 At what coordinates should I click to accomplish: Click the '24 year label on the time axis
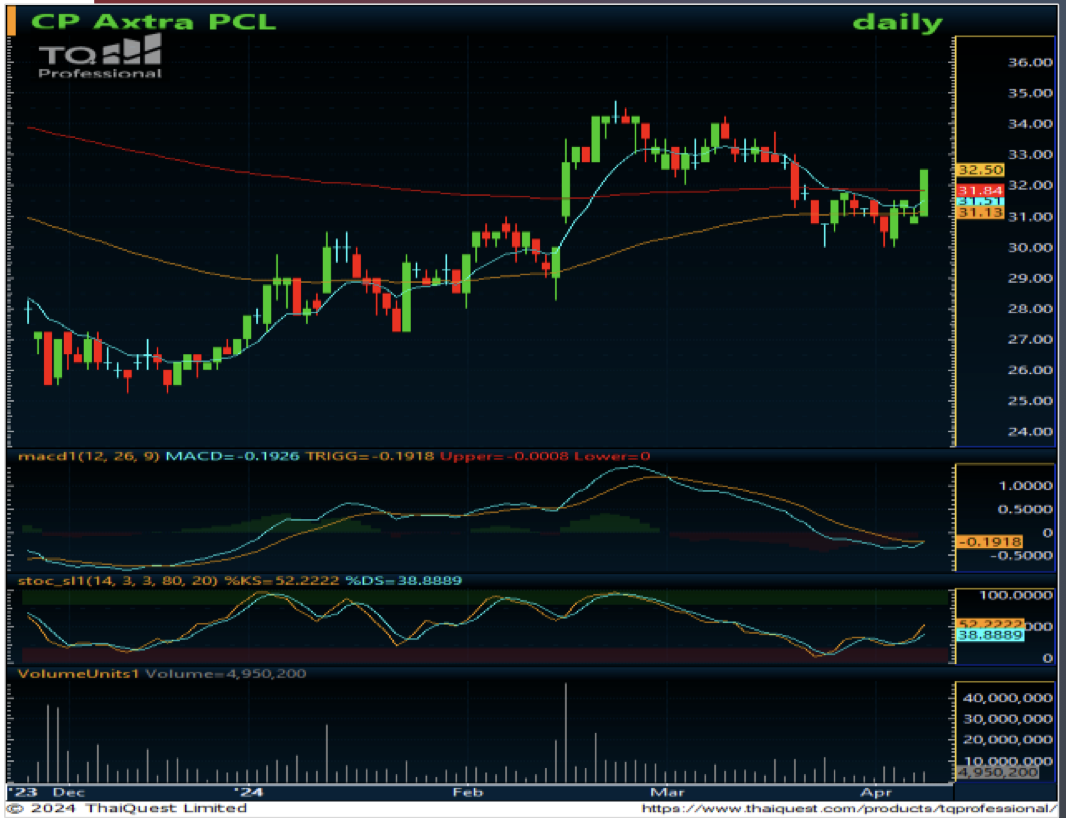click(x=247, y=792)
